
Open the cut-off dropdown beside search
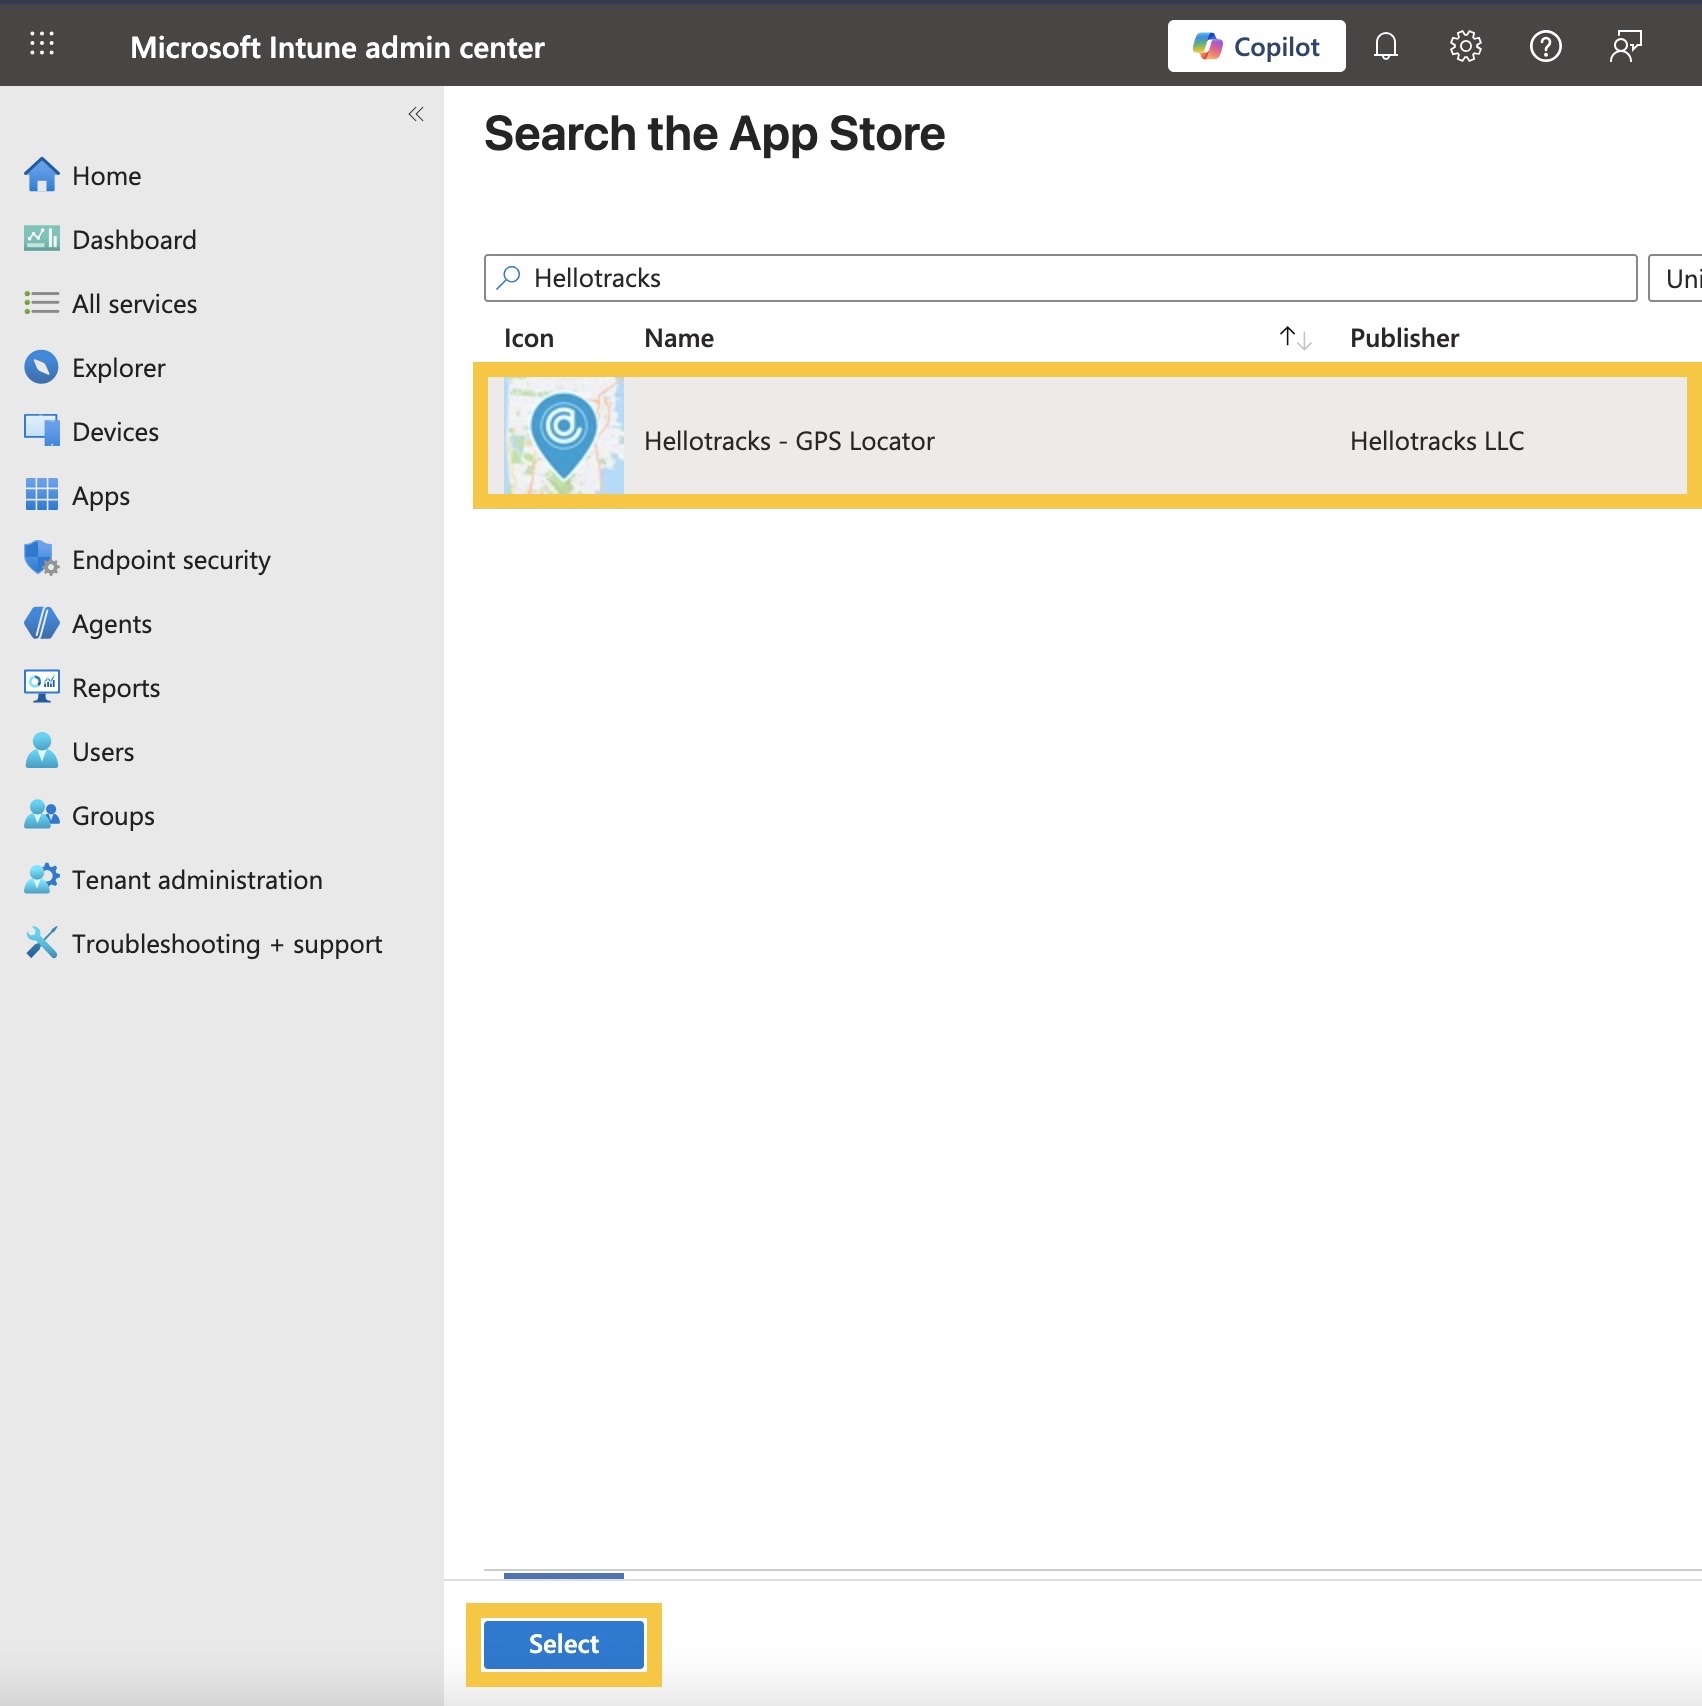[x=1676, y=278]
